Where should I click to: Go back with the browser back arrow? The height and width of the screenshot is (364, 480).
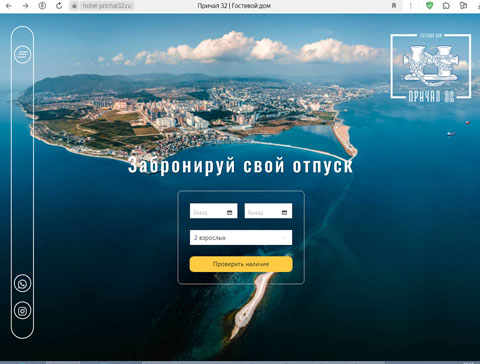click(9, 6)
